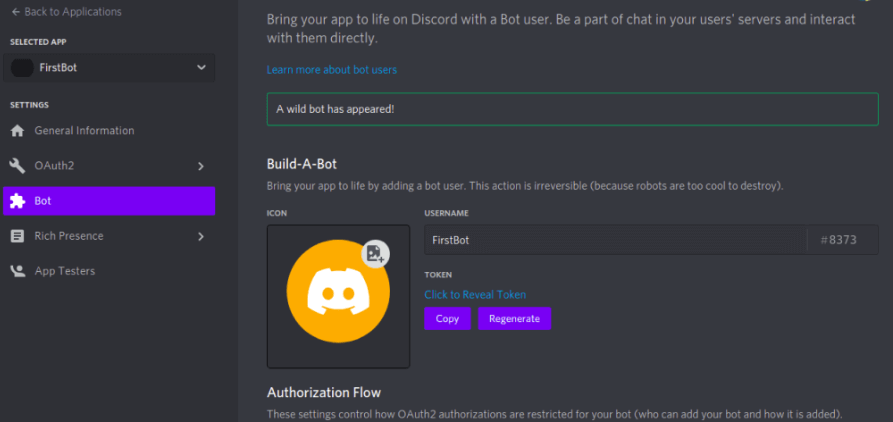893x422 pixels.
Task: Edit the FirstBot username field
Action: click(615, 240)
